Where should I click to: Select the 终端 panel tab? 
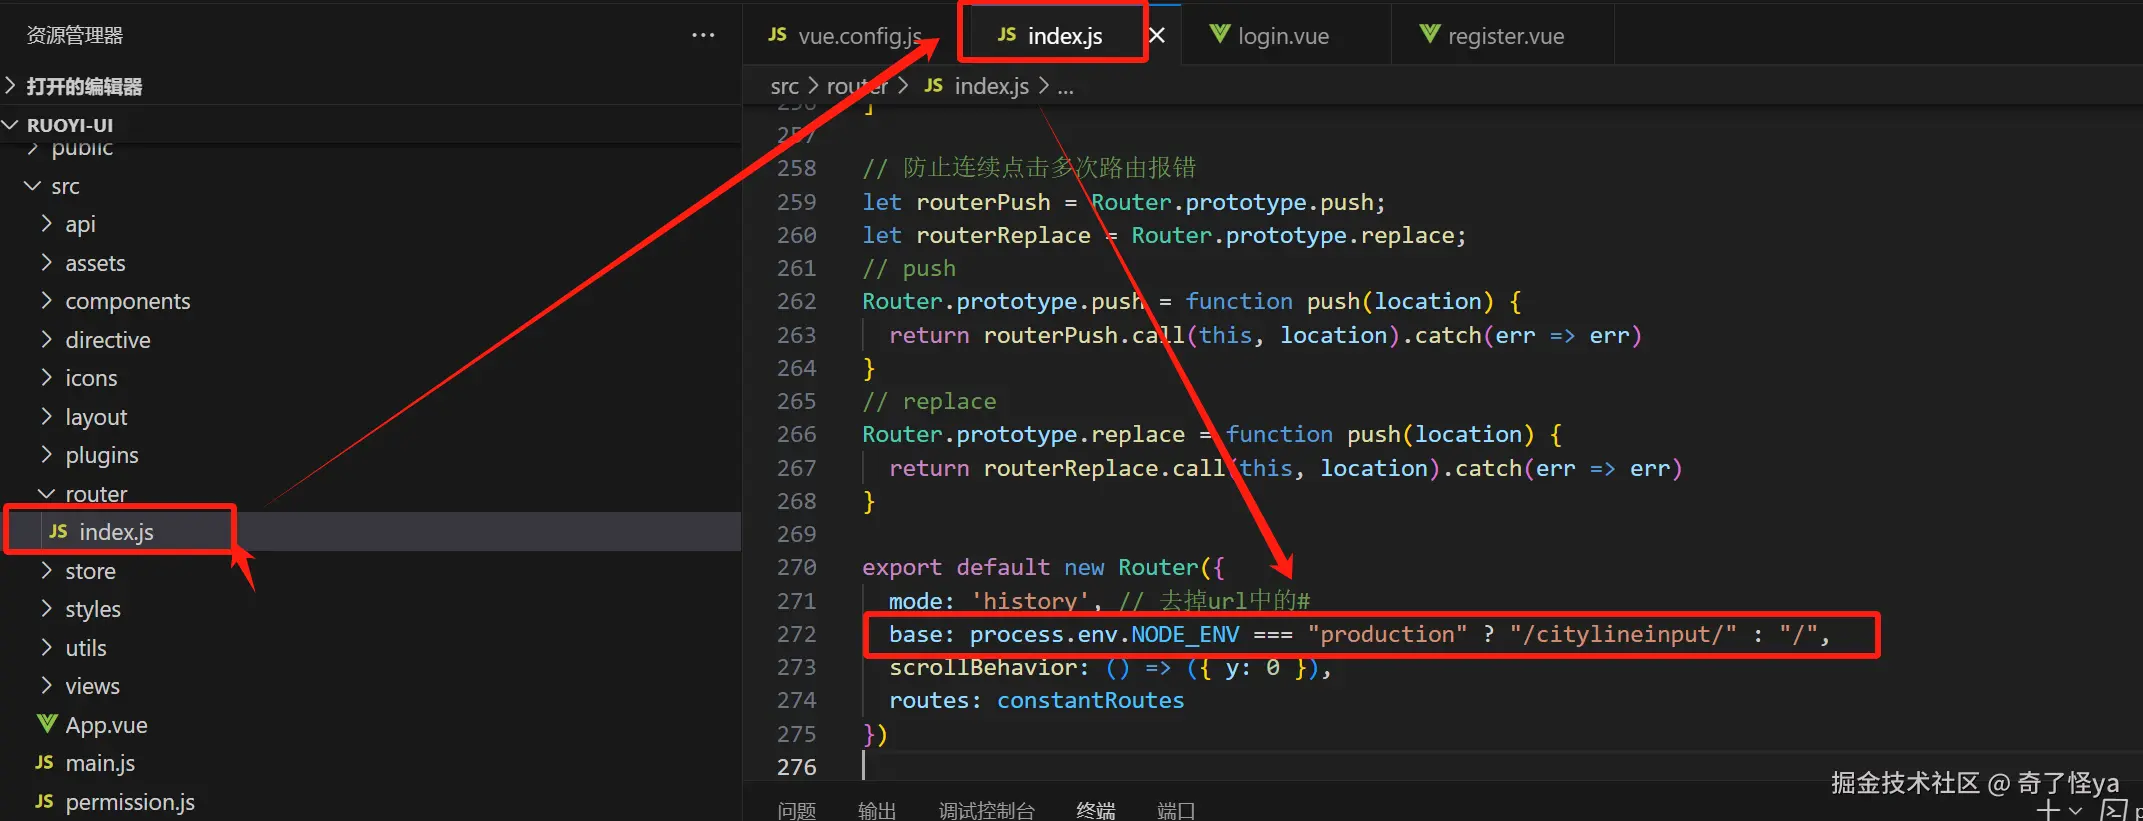[1096, 810]
